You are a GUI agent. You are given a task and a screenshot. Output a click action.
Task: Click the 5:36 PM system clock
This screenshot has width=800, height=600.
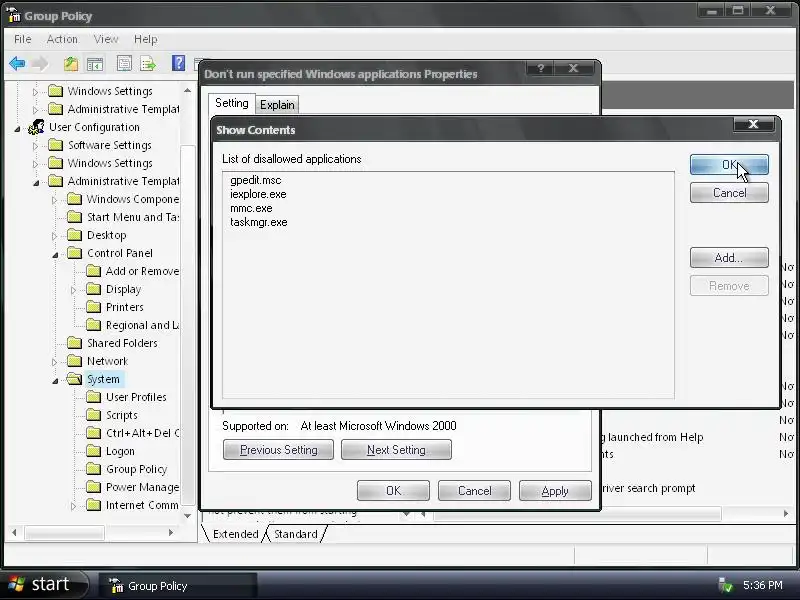pos(763,585)
